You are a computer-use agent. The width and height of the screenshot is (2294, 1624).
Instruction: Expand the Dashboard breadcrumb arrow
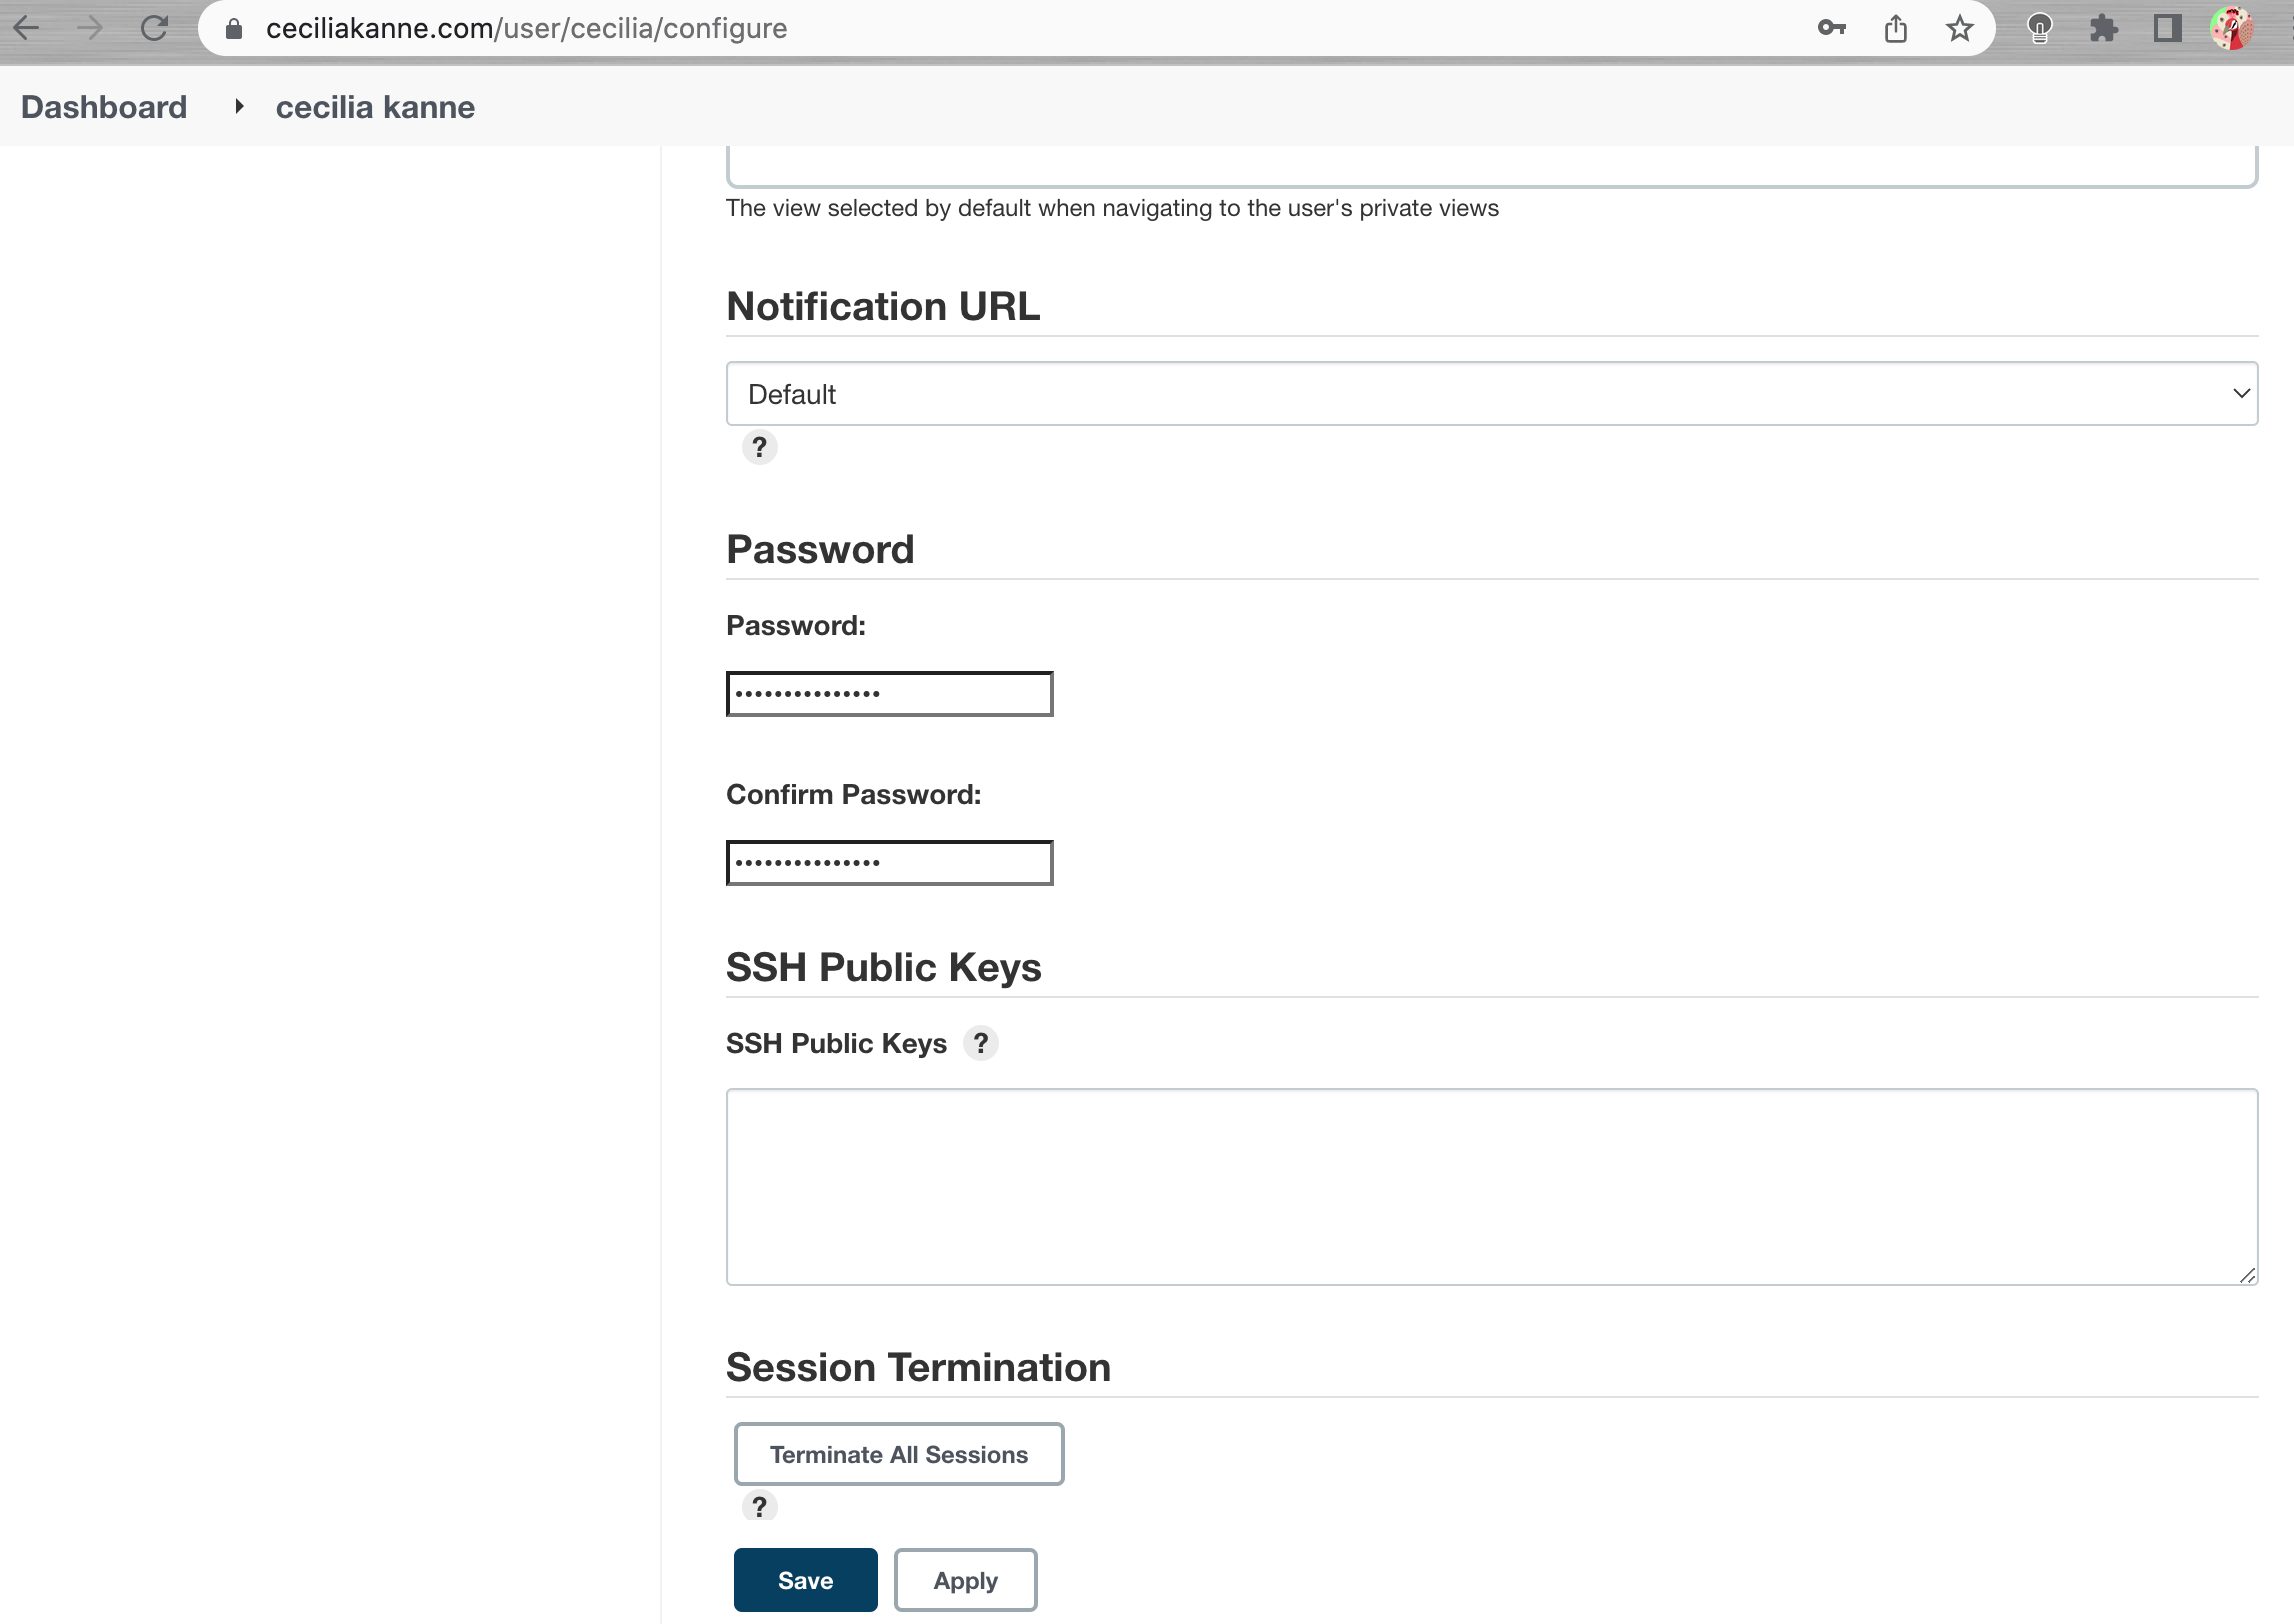click(x=239, y=106)
